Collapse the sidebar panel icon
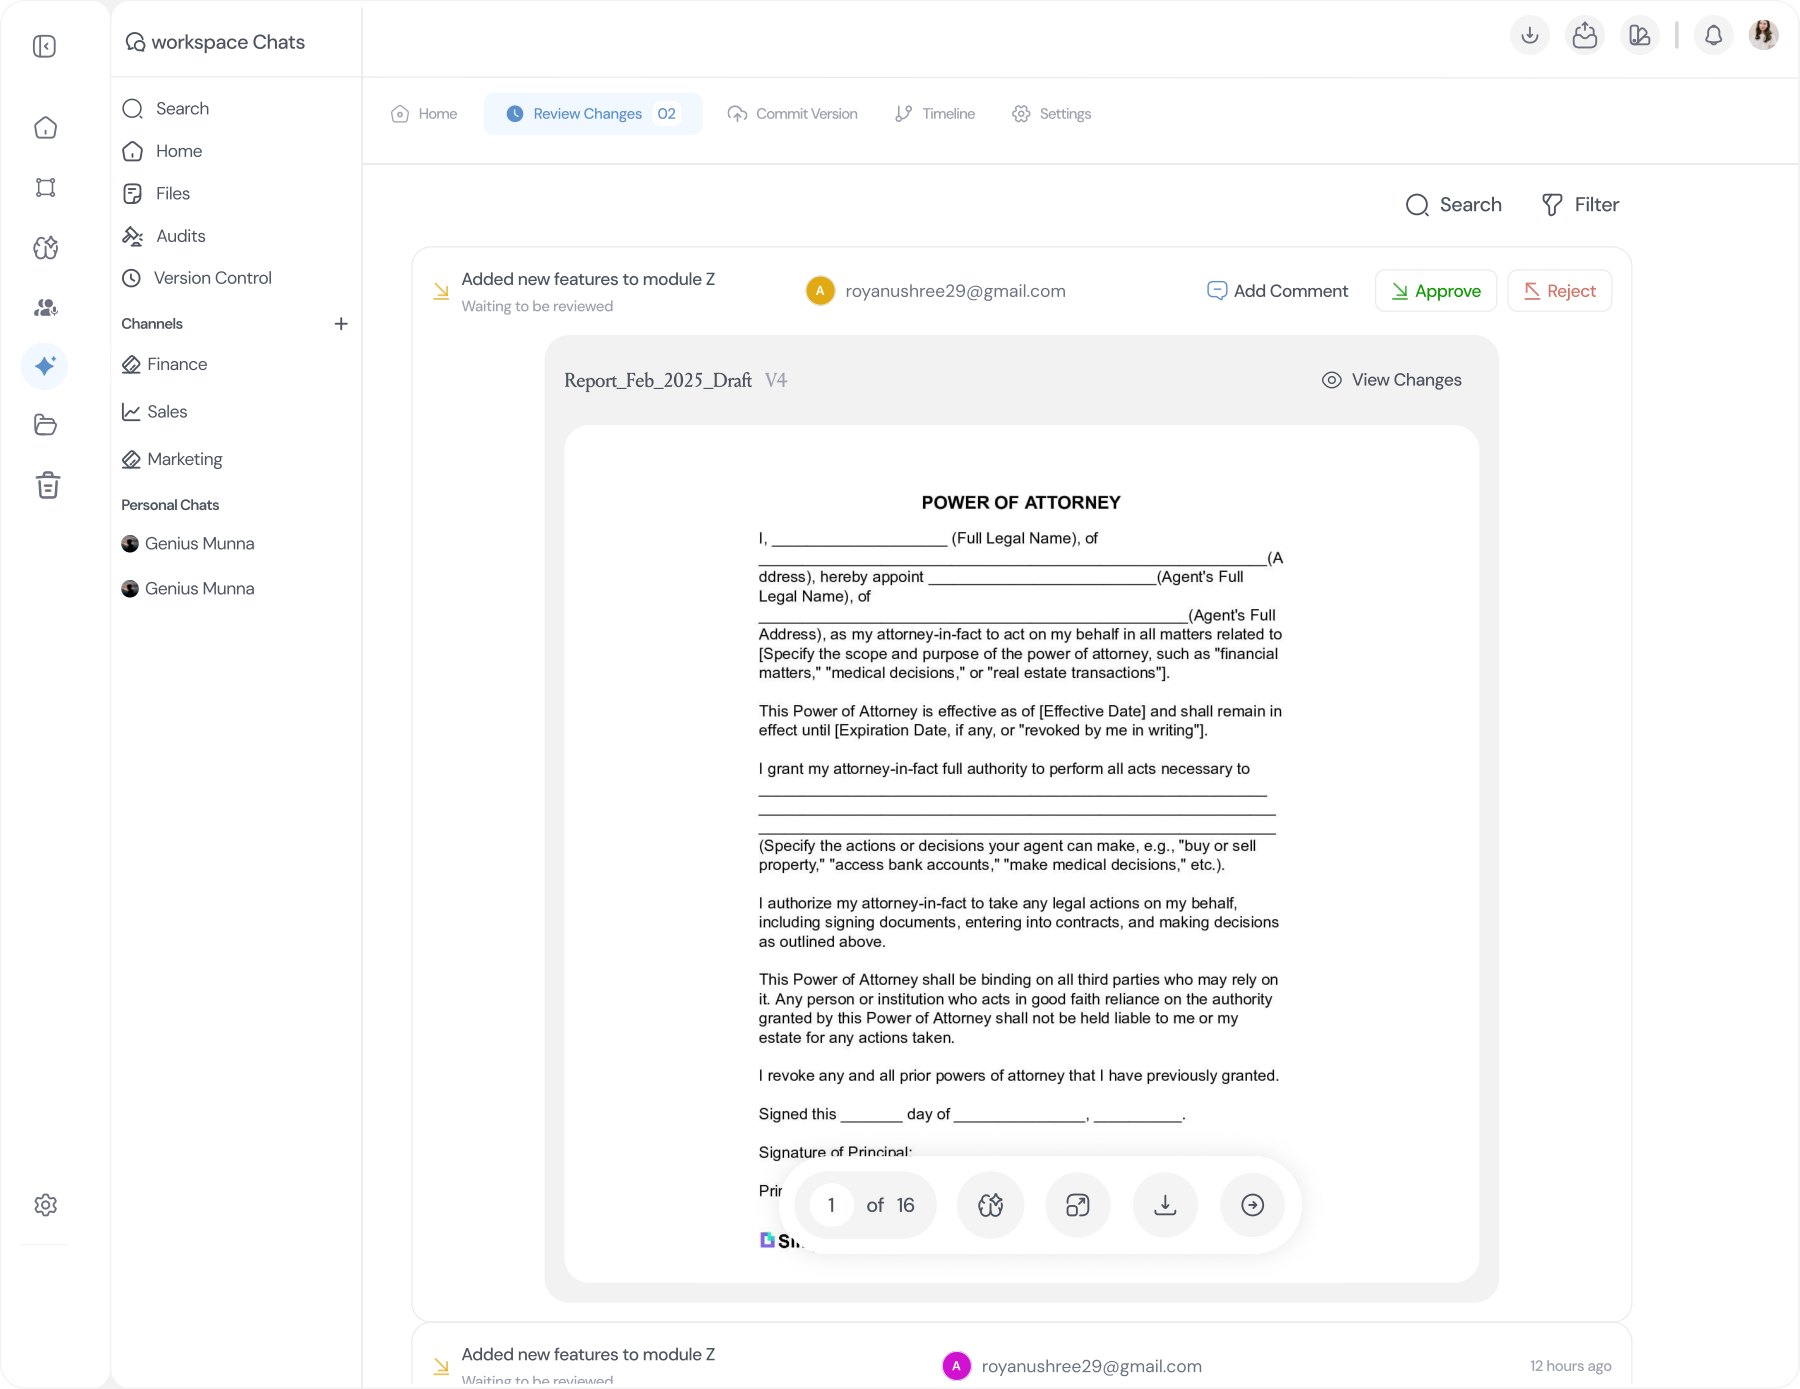Screen dimensions: 1800x1389 [45, 47]
